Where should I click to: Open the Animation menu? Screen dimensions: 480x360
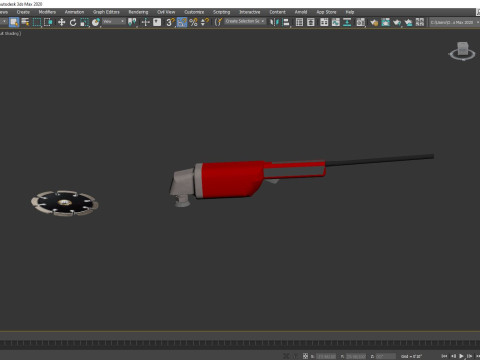(74, 12)
